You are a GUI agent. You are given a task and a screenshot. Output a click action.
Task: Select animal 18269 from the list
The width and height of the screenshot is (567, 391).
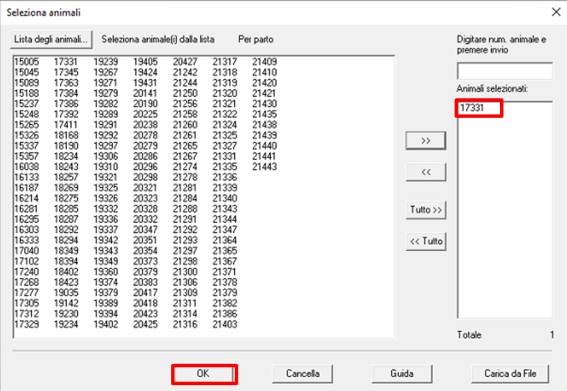[x=66, y=188]
